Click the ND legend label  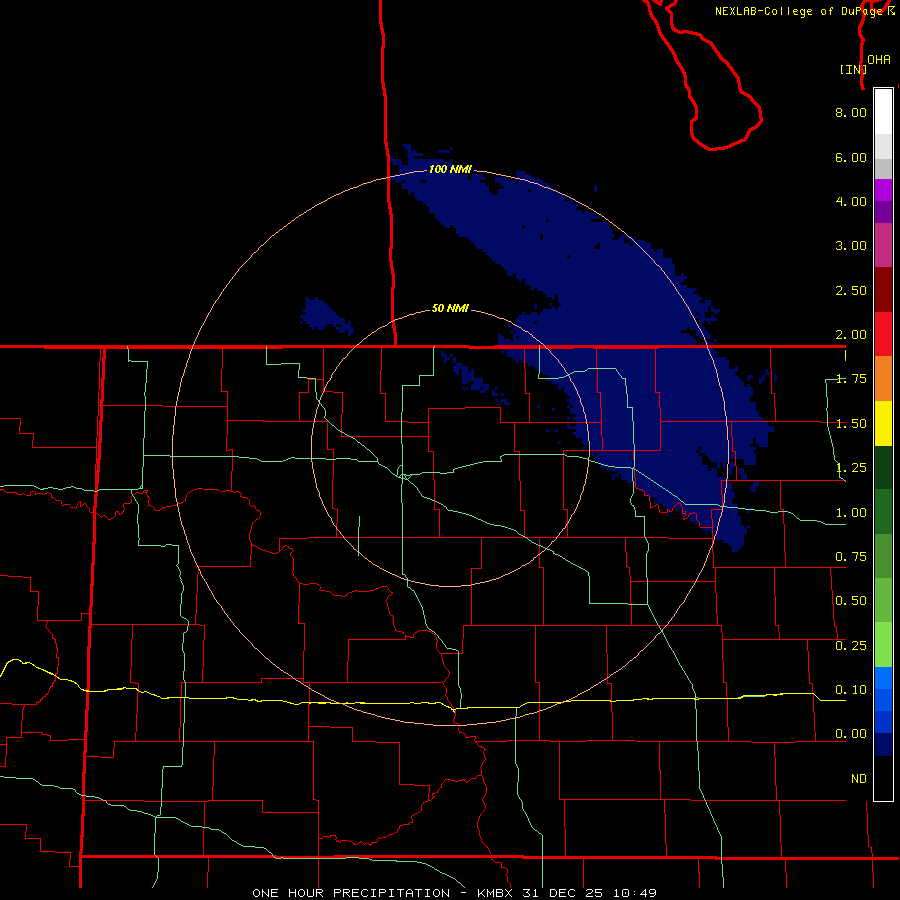[859, 779]
